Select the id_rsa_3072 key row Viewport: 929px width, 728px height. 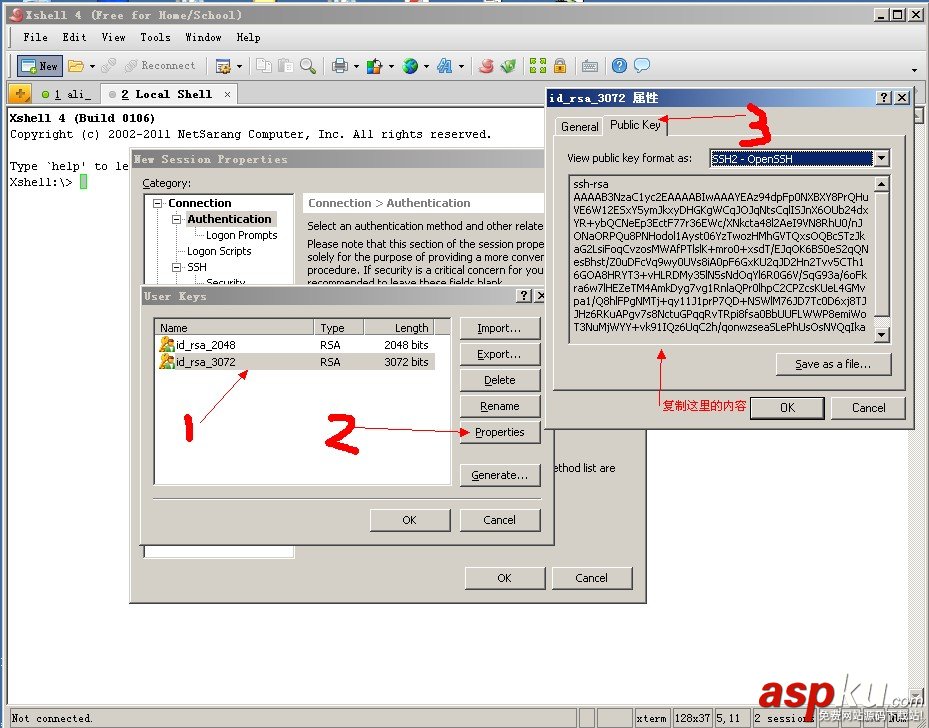click(296, 362)
